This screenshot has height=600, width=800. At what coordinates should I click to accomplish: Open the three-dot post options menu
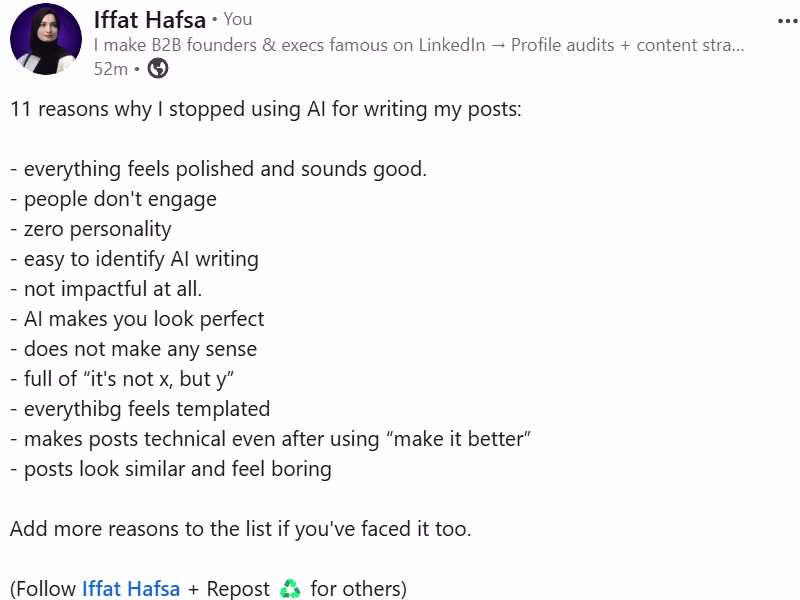[x=788, y=21]
